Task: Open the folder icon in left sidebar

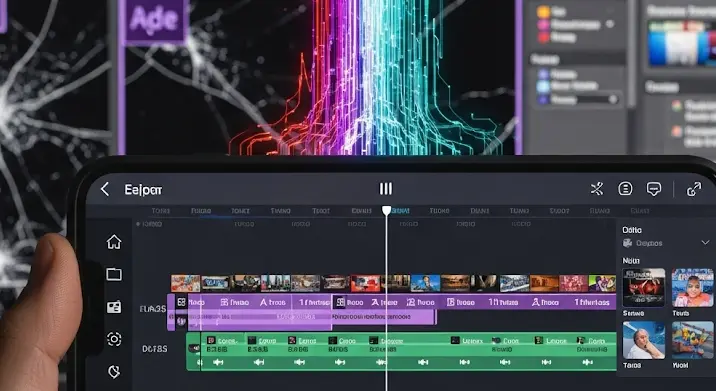Action: point(114,274)
